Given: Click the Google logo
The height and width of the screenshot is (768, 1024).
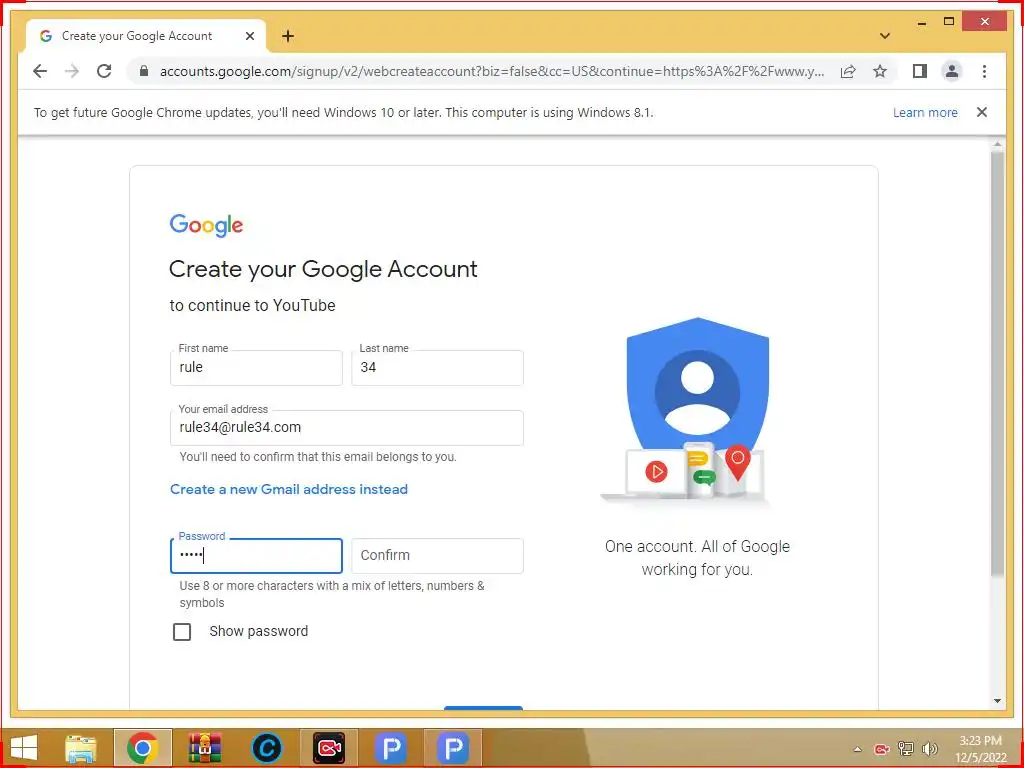Looking at the screenshot, I should (206, 225).
